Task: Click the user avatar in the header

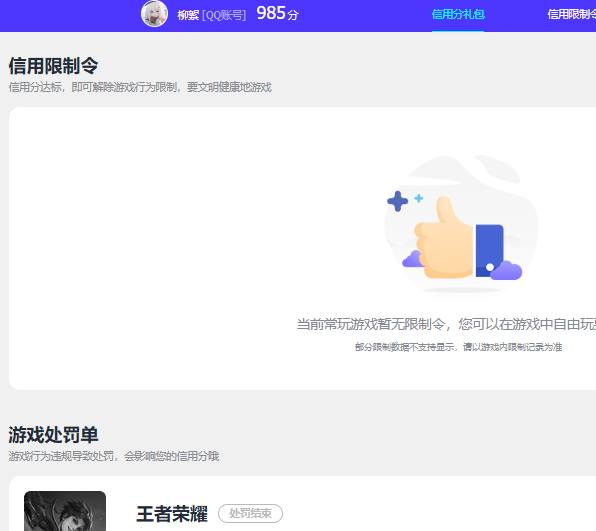Action: point(154,14)
